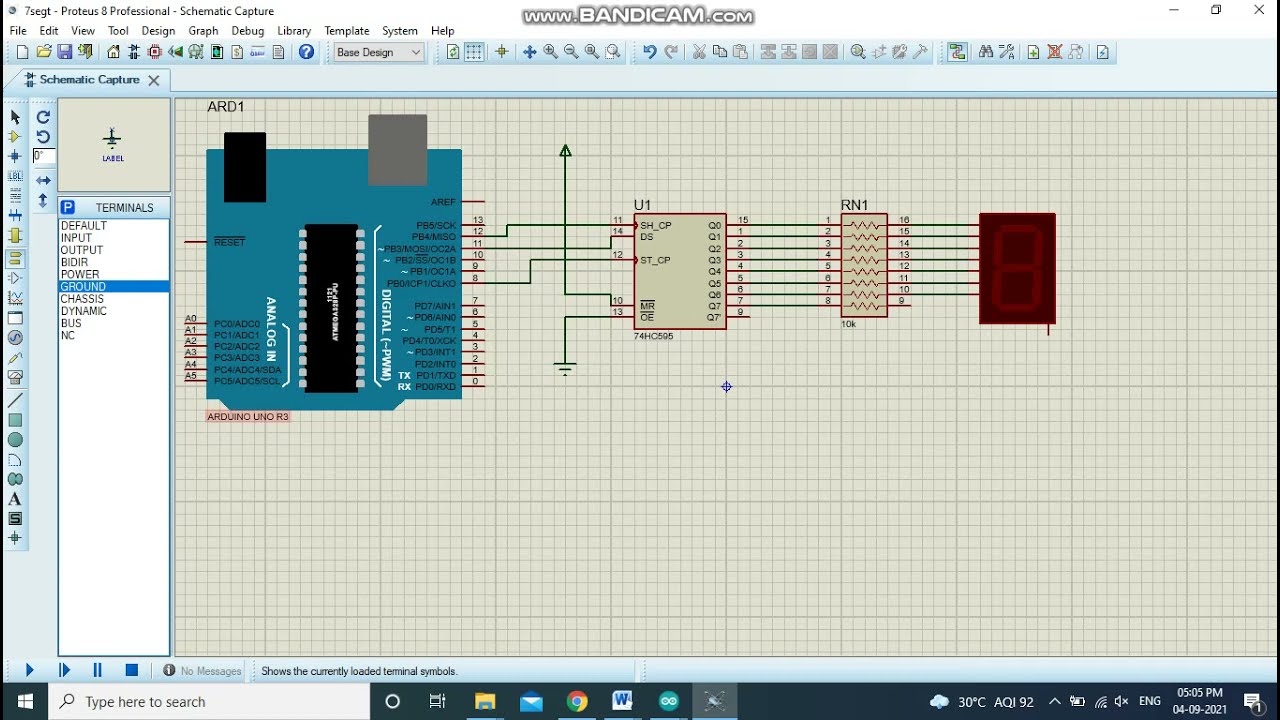
Task: Select the Schematic Capture tab
Action: [89, 80]
